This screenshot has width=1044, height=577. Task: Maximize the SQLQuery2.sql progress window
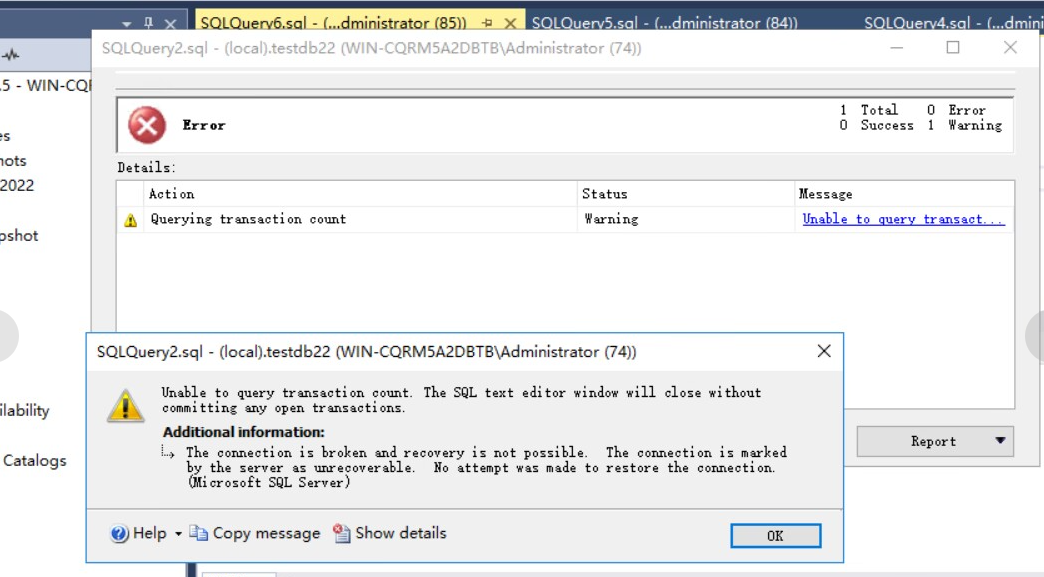(x=953, y=47)
